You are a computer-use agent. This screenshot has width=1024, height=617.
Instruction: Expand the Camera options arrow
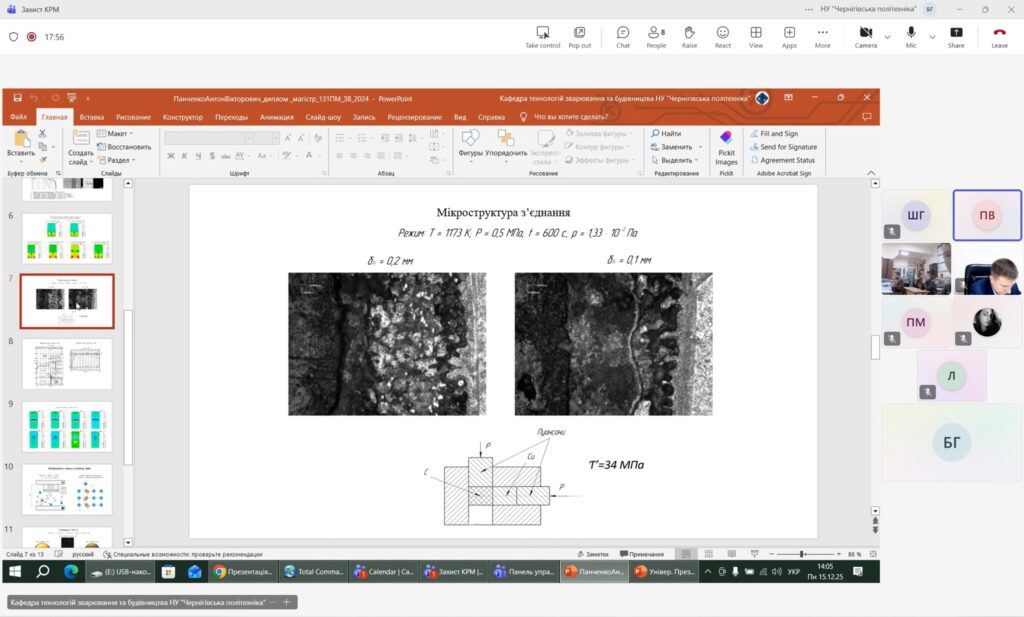point(887,37)
